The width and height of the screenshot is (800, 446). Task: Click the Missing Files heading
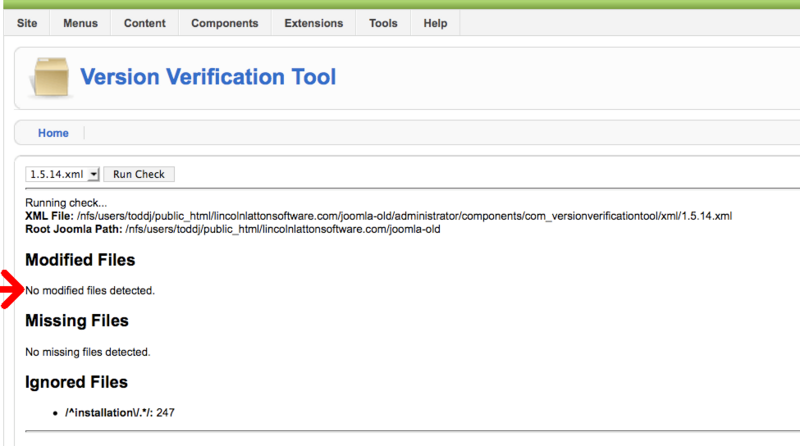click(77, 320)
